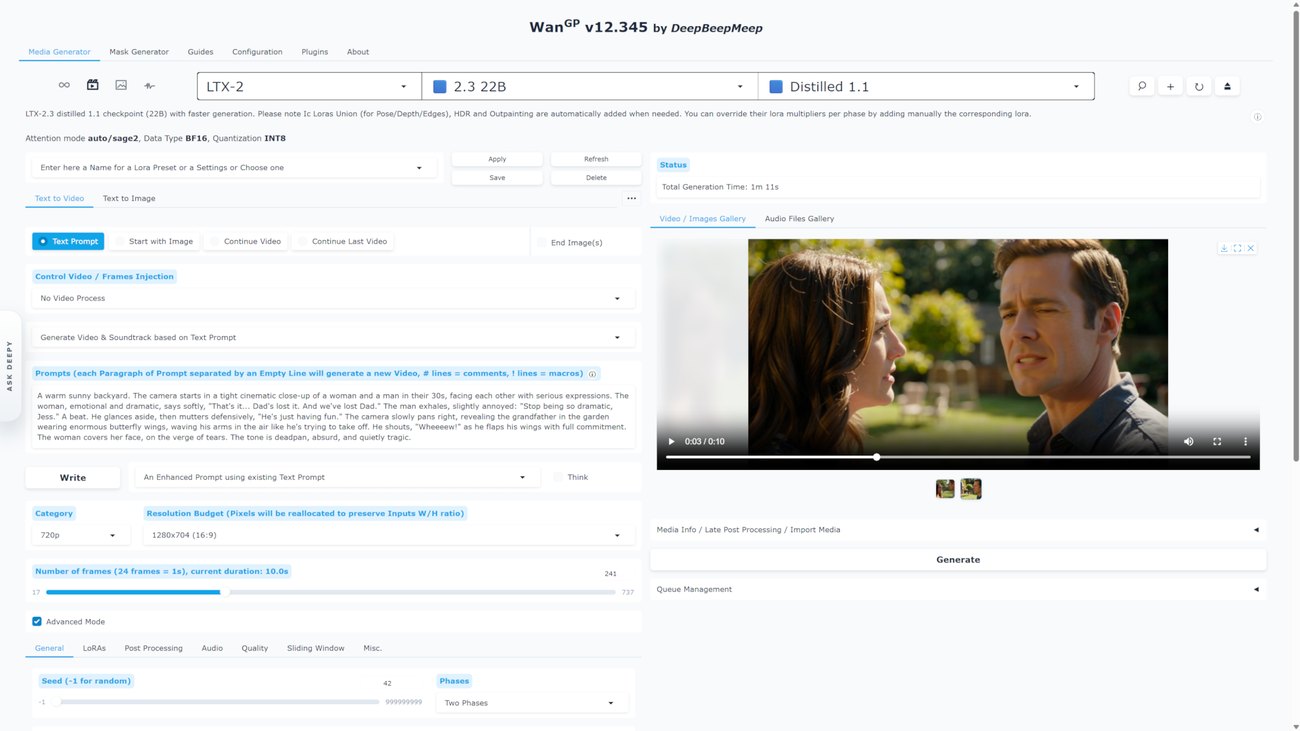1300x731 pixels.
Task: Enable the Think checkbox
Action: (x=558, y=477)
